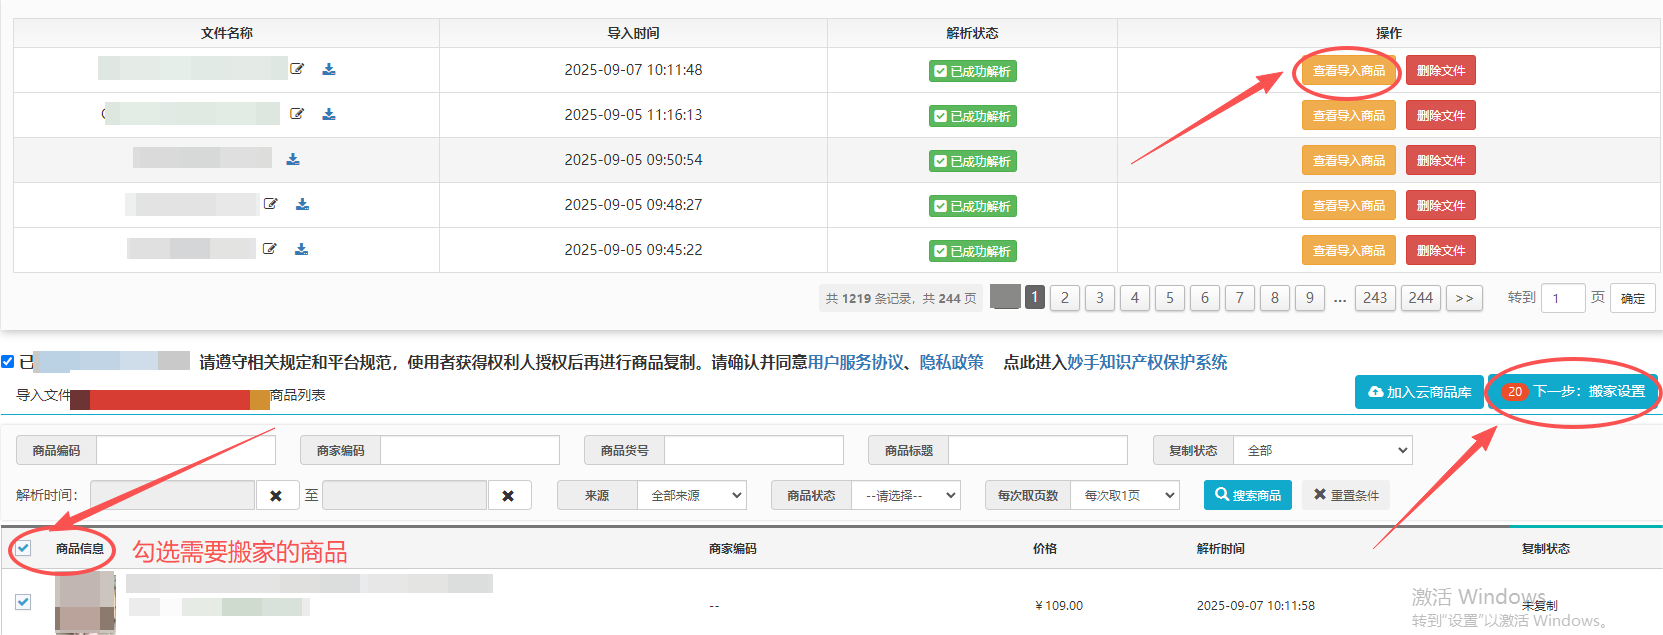Click the edit icon in the first file row

point(297,69)
